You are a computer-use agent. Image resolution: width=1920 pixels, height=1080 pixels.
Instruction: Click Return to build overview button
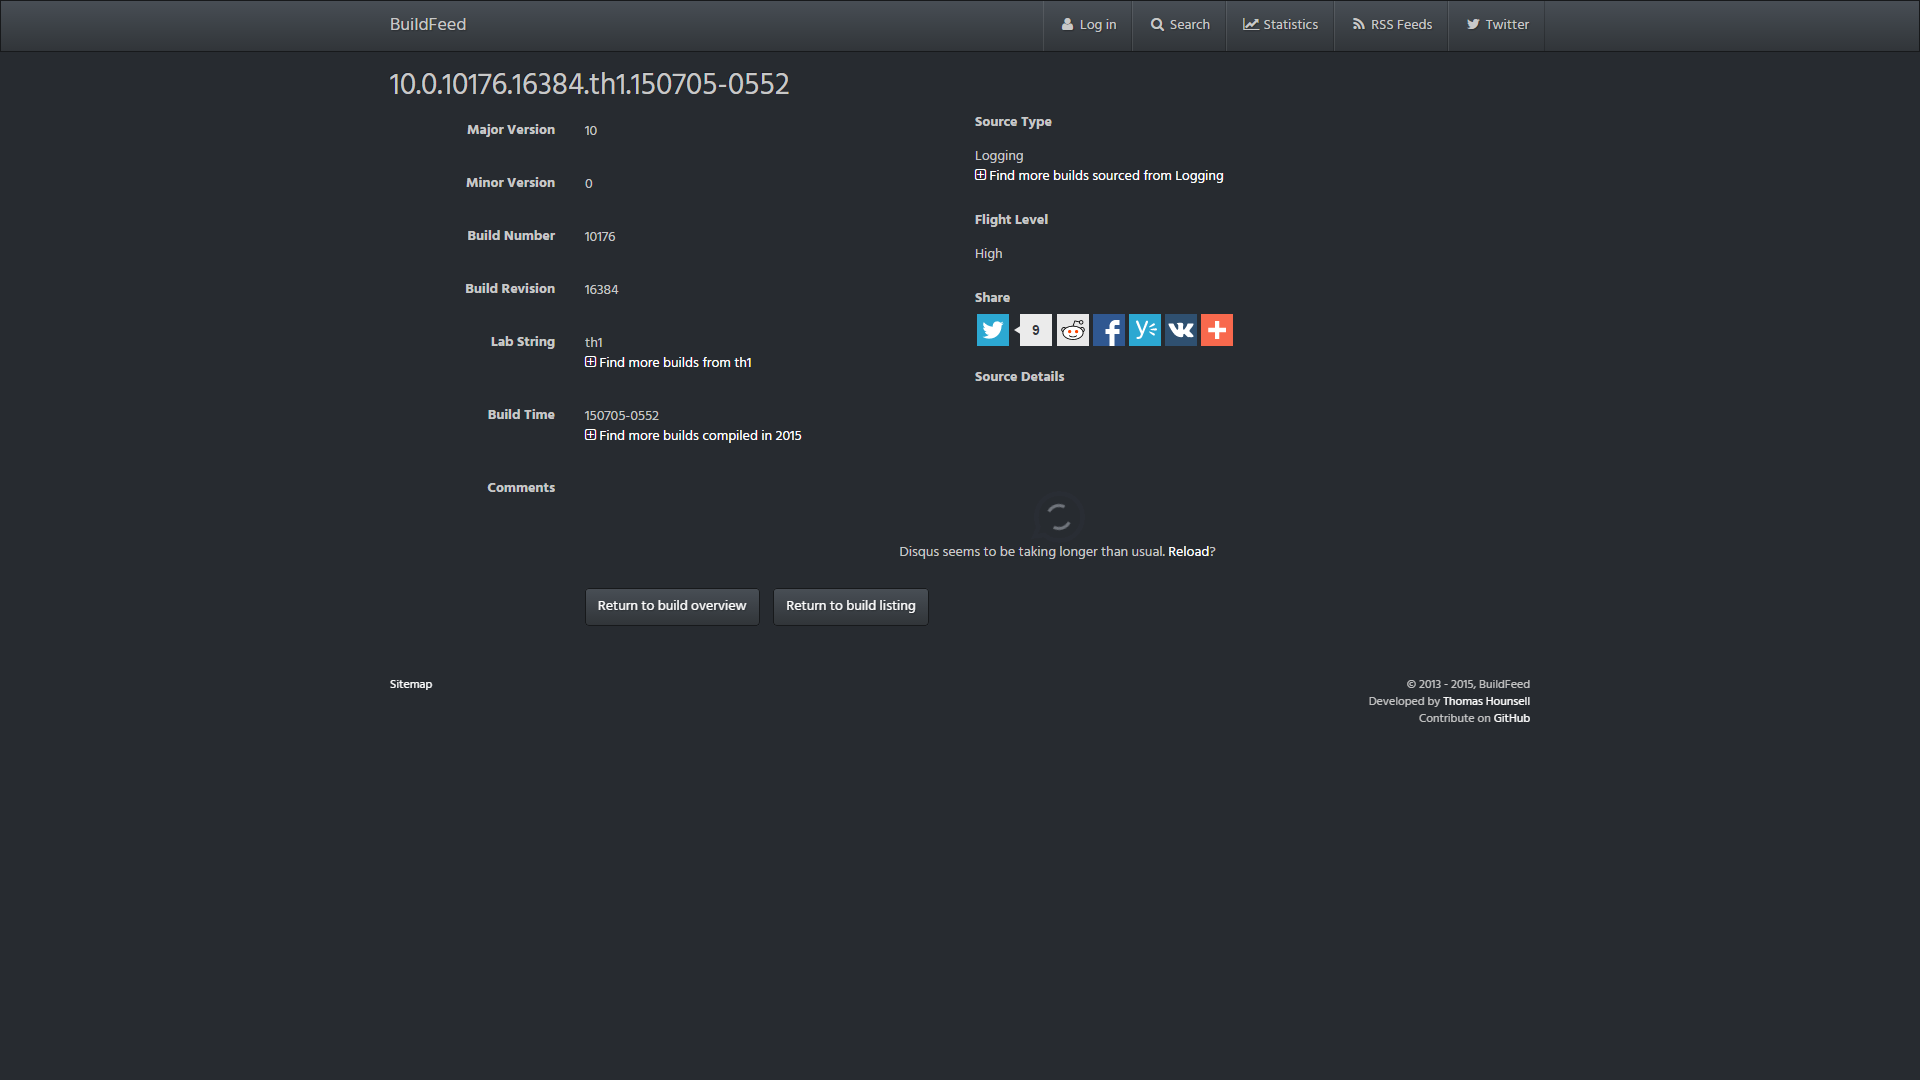coord(672,606)
